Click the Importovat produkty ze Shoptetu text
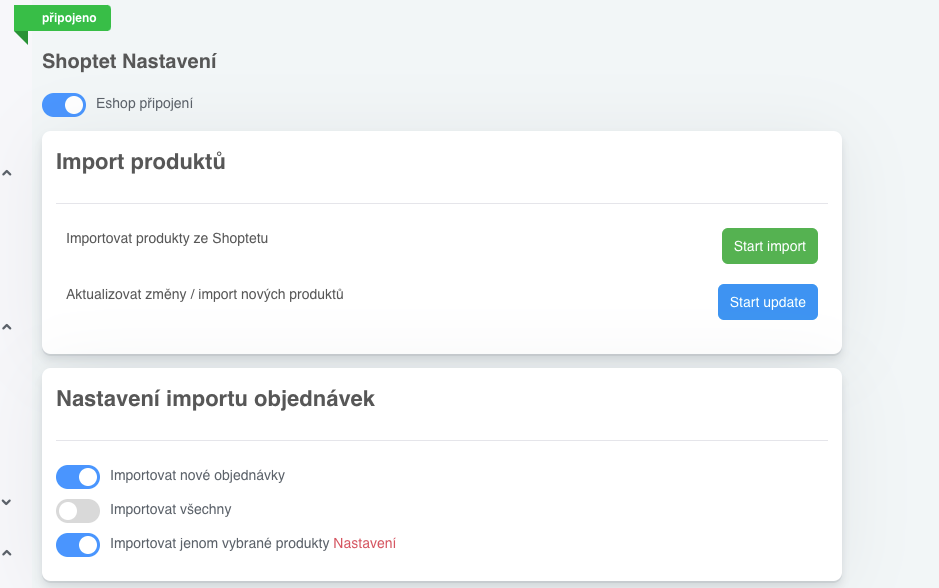939x588 pixels. pyautogui.click(x=167, y=238)
